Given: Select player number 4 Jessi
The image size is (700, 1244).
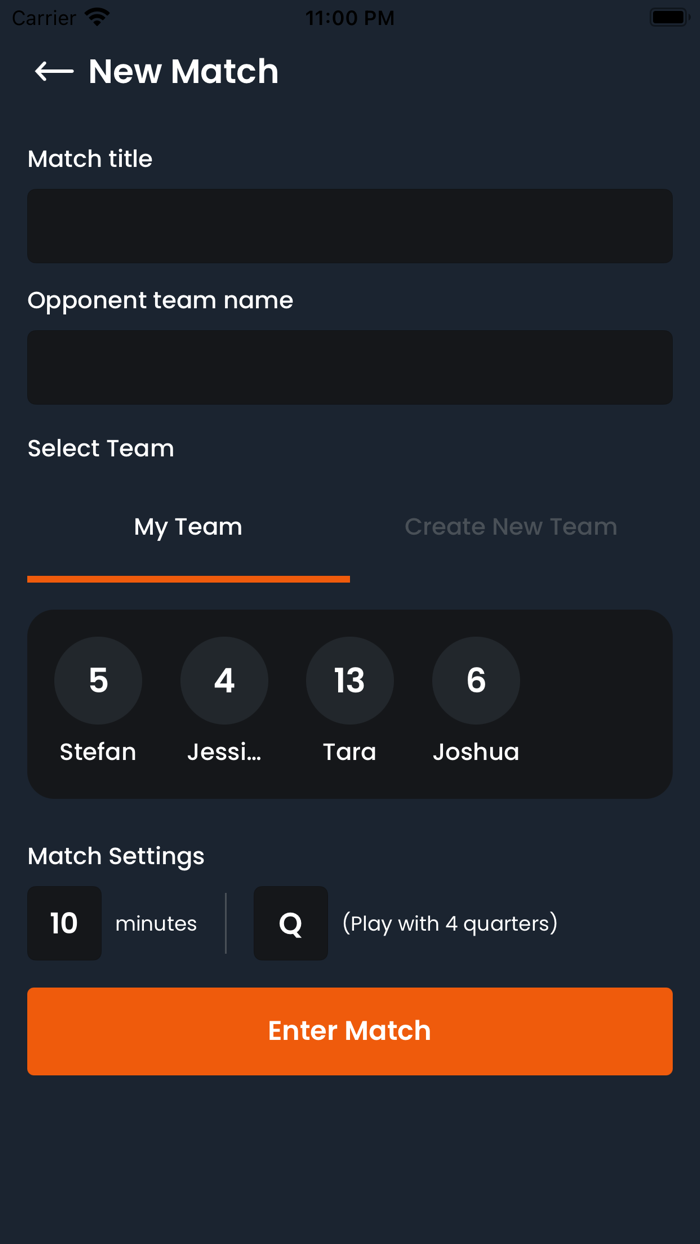Looking at the screenshot, I should (224, 681).
